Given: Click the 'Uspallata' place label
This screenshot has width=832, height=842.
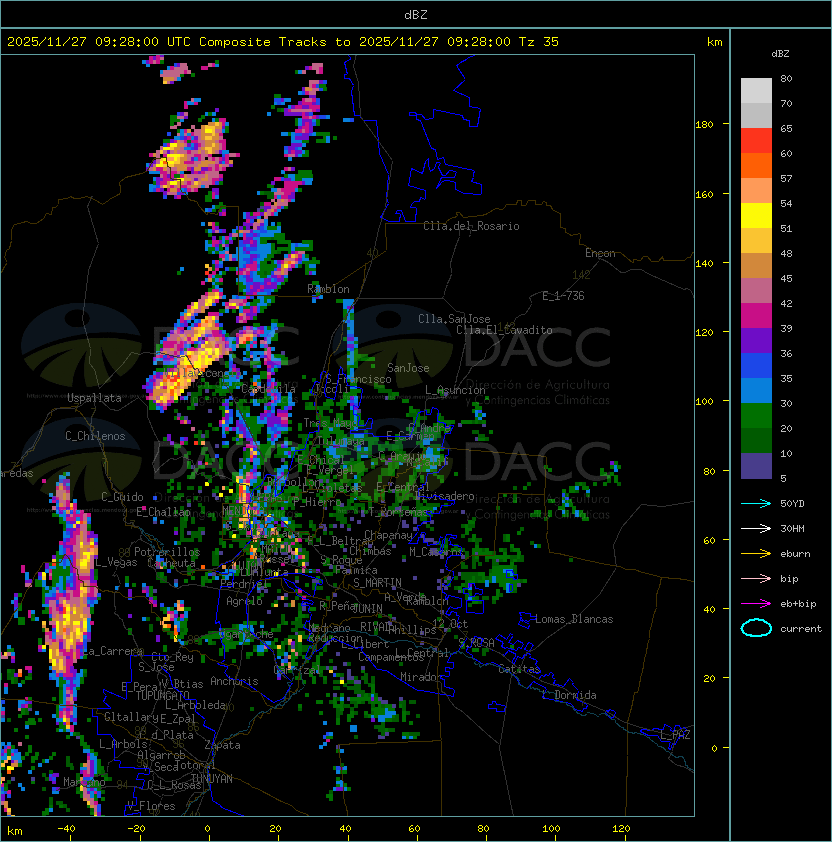Looking at the screenshot, I should coord(95,398).
